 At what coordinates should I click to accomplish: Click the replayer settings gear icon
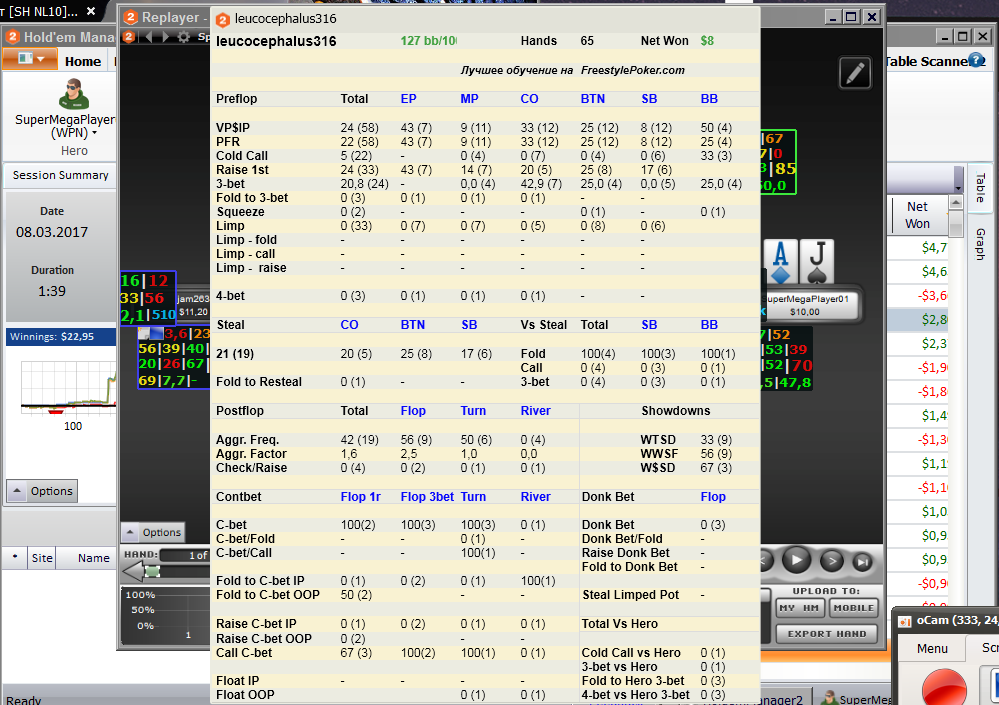point(183,37)
